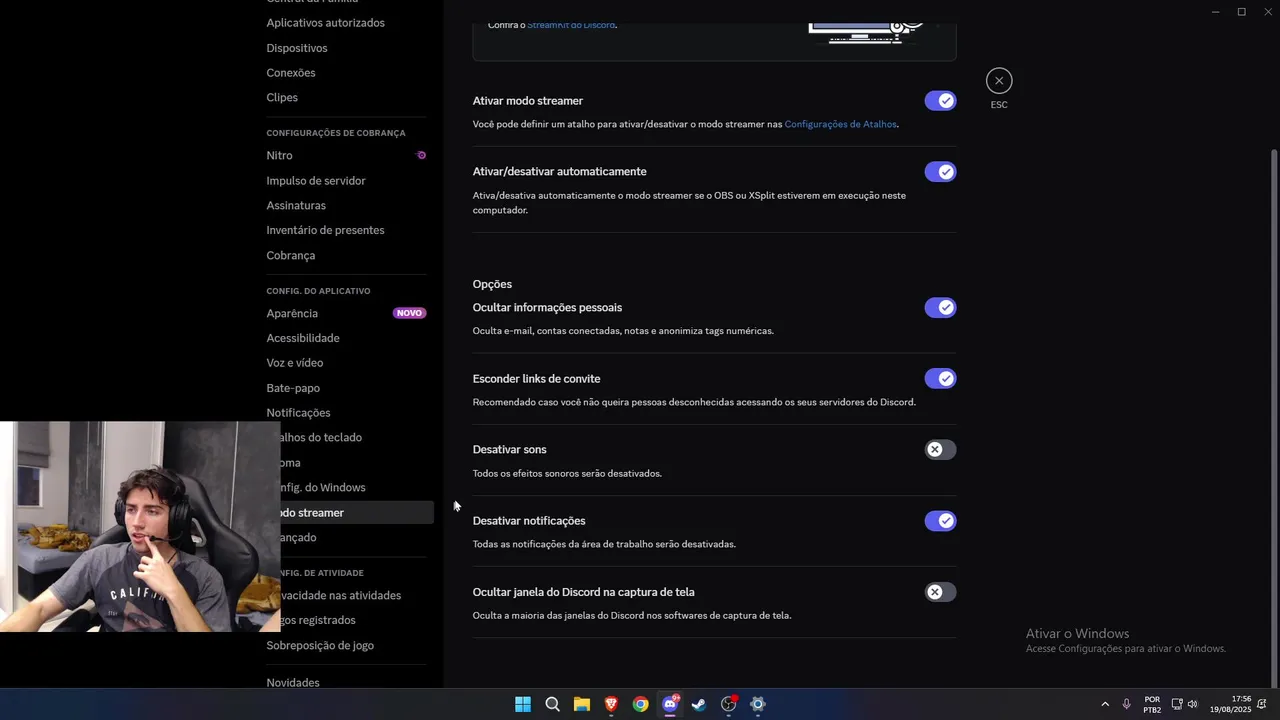Open Nitro settings page
The width and height of the screenshot is (1280, 720).
279,156
